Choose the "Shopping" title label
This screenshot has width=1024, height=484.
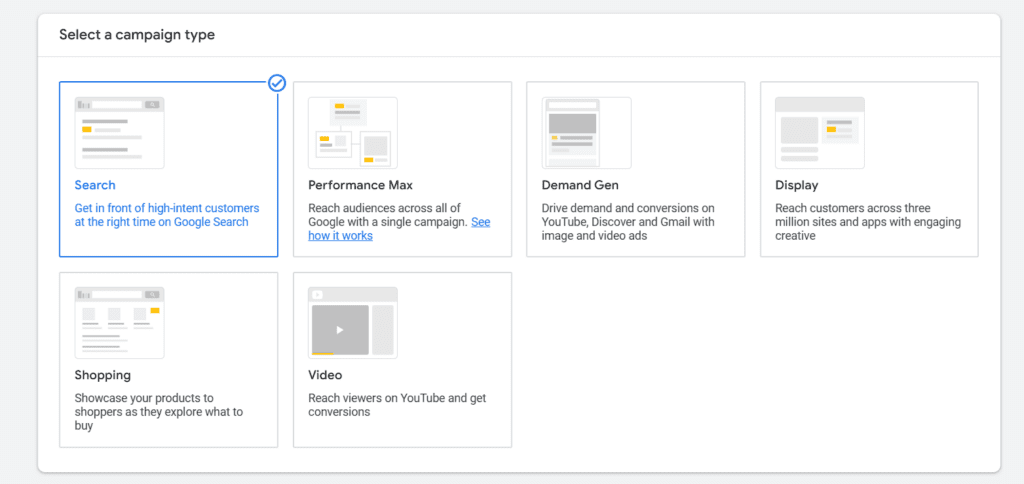tap(103, 375)
